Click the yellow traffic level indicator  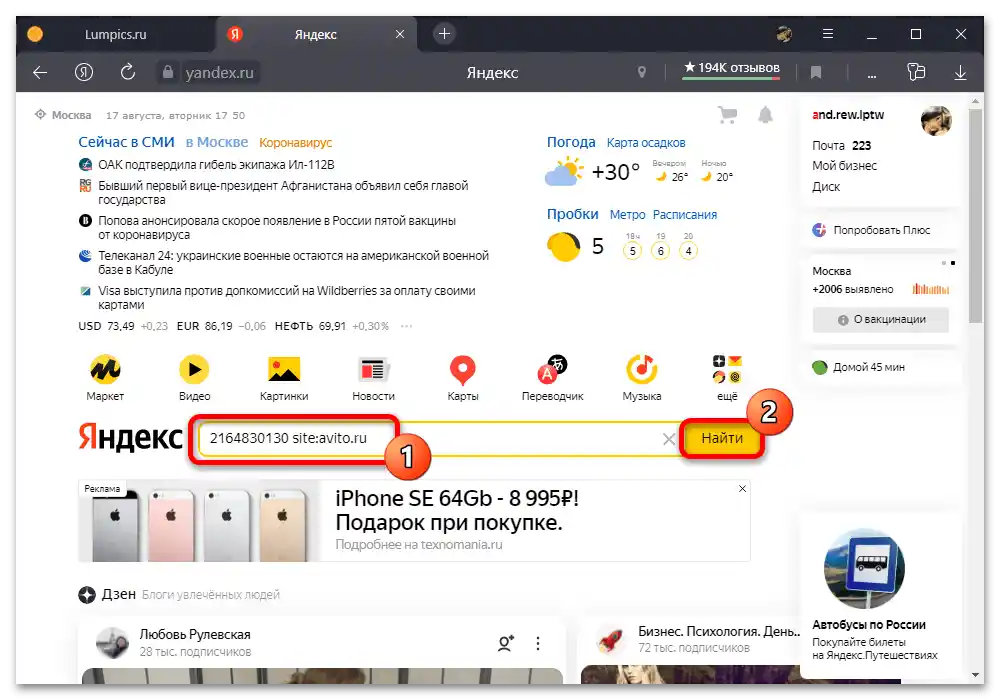564,247
